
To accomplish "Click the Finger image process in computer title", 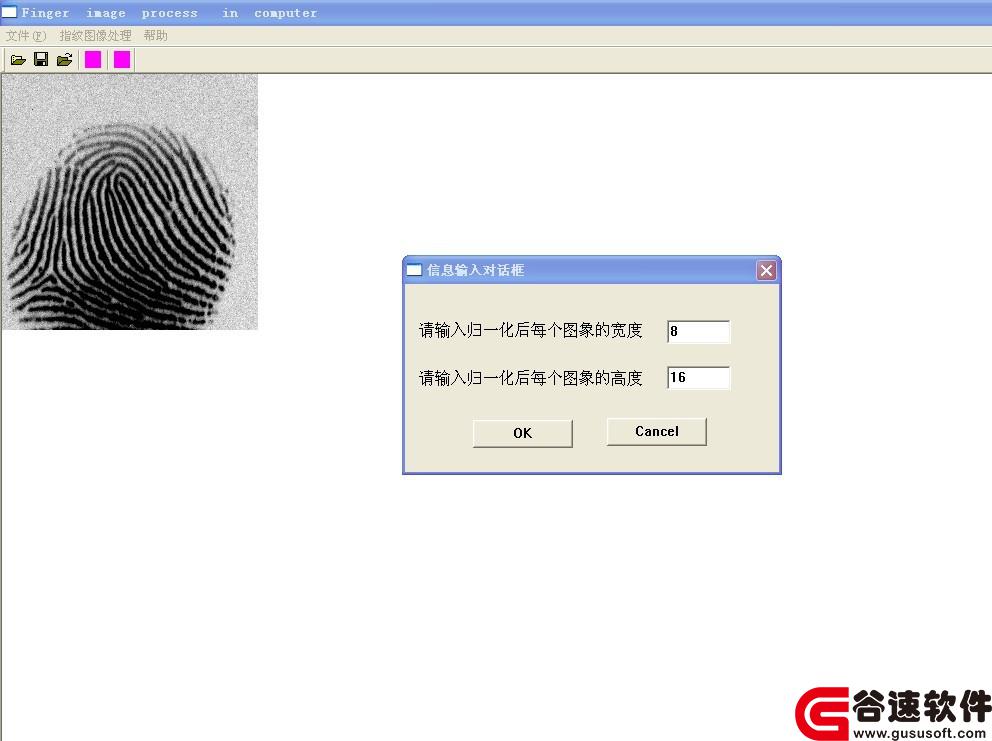I will [x=169, y=13].
